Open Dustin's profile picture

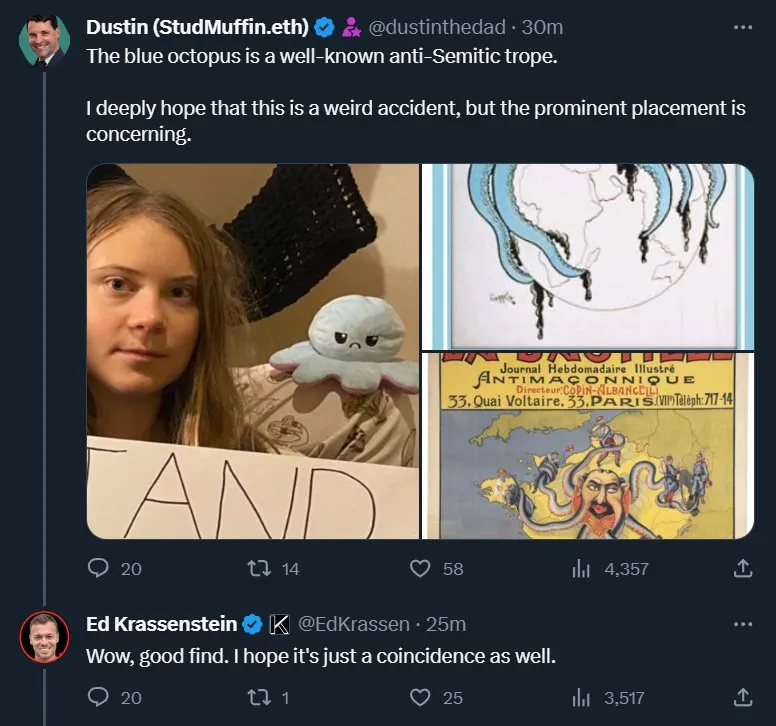(x=44, y=40)
